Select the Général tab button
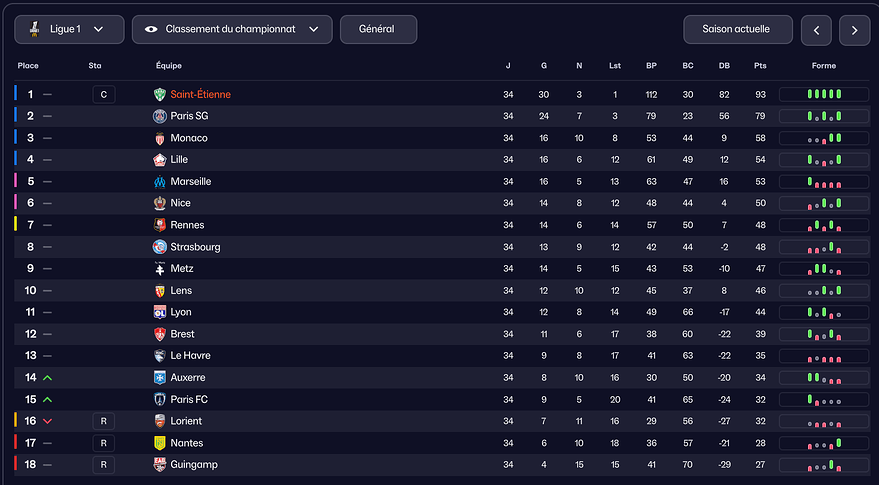Screen dimensions: 879x485 (378, 30)
